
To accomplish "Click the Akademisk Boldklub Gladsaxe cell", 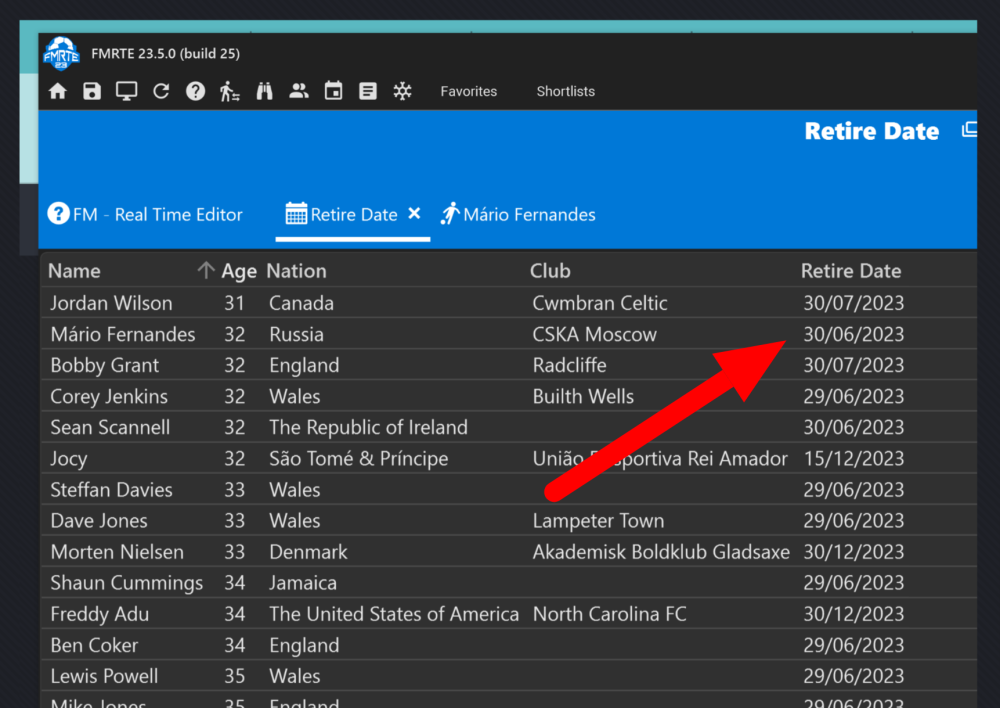I will (661, 552).
